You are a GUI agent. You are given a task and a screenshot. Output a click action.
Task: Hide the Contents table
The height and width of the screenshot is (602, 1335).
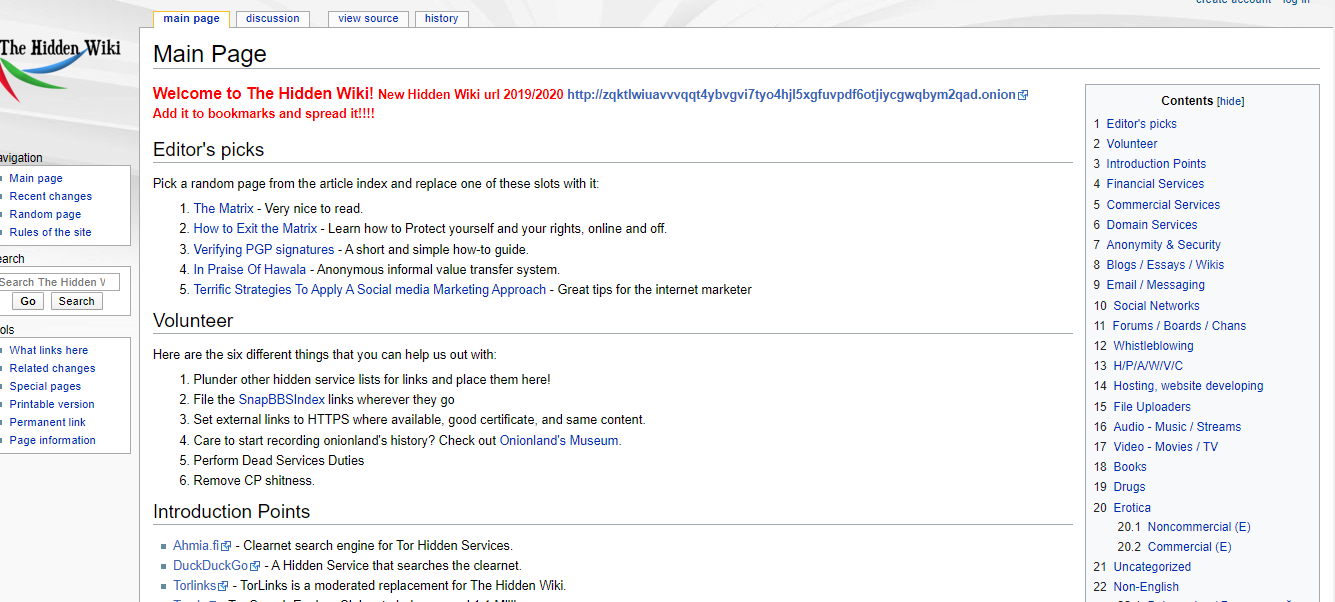(x=1230, y=101)
